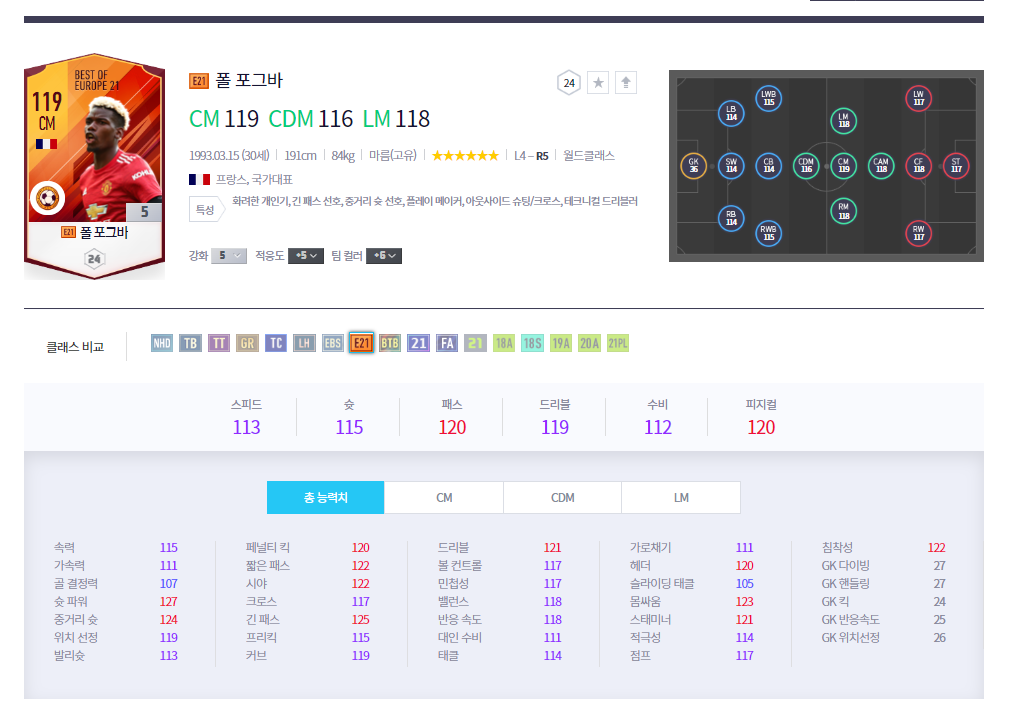This screenshot has width=1009, height=719.
Task: Click the RW 117 position node
Action: tap(918, 233)
